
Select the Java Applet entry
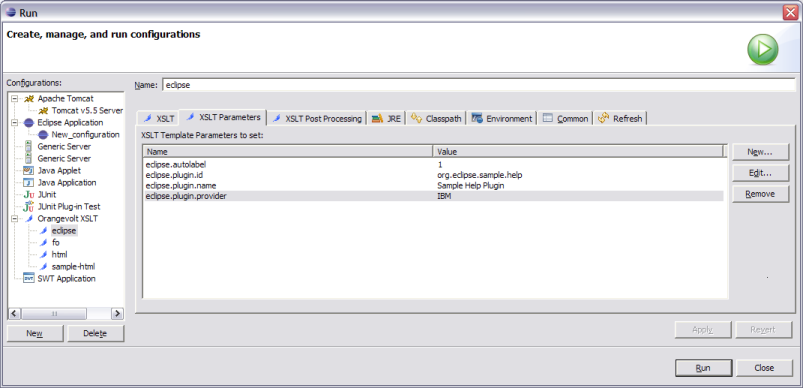click(x=59, y=170)
